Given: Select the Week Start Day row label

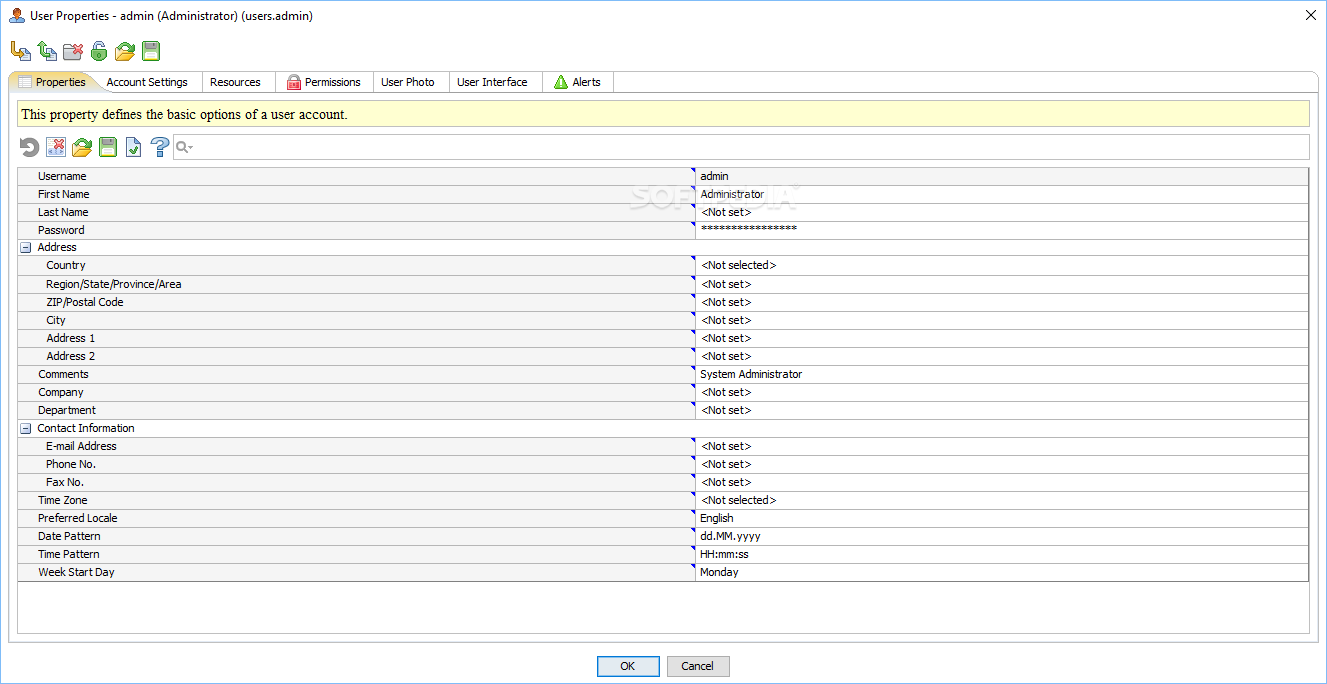Looking at the screenshot, I should coord(76,572).
